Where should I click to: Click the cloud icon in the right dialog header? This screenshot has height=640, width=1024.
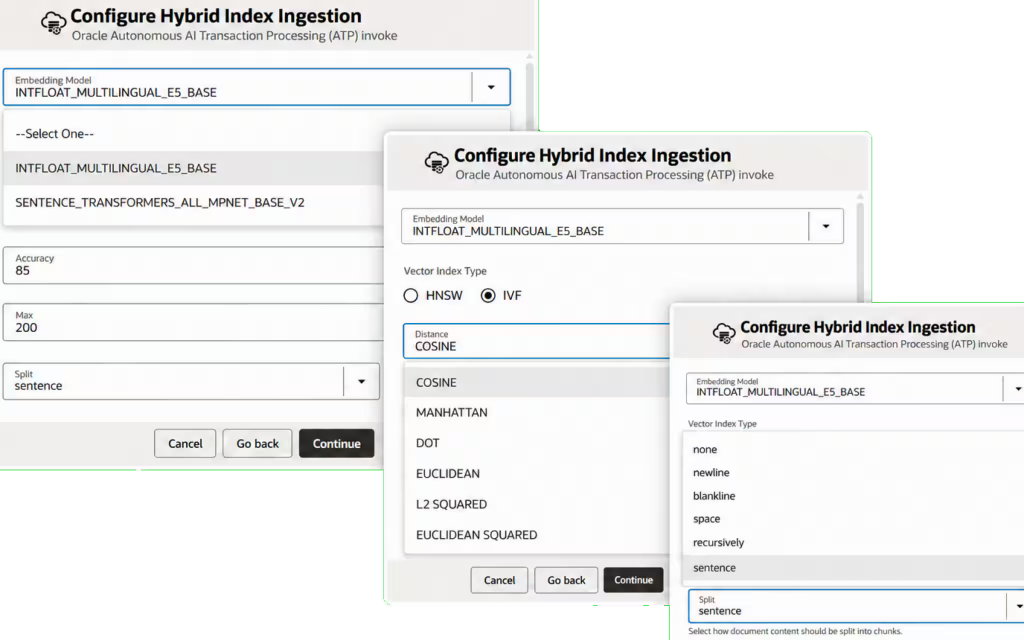(x=724, y=333)
